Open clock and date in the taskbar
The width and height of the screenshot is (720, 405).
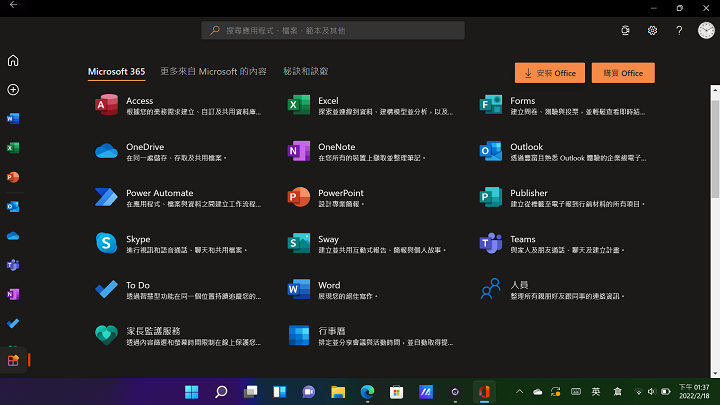(x=694, y=392)
